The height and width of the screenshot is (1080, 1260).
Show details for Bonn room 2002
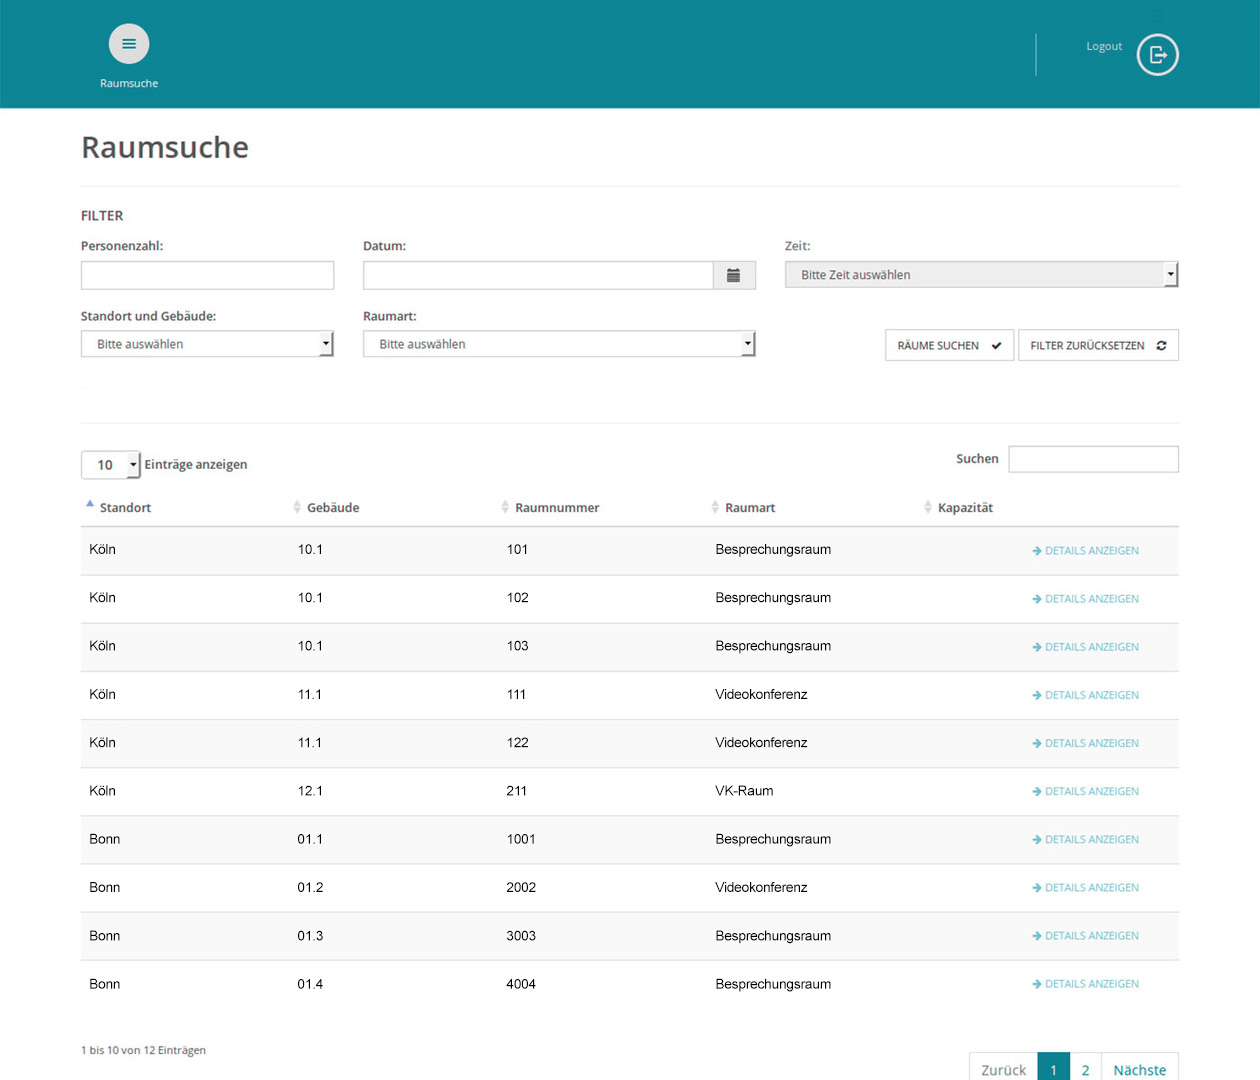pyautogui.click(x=1085, y=888)
